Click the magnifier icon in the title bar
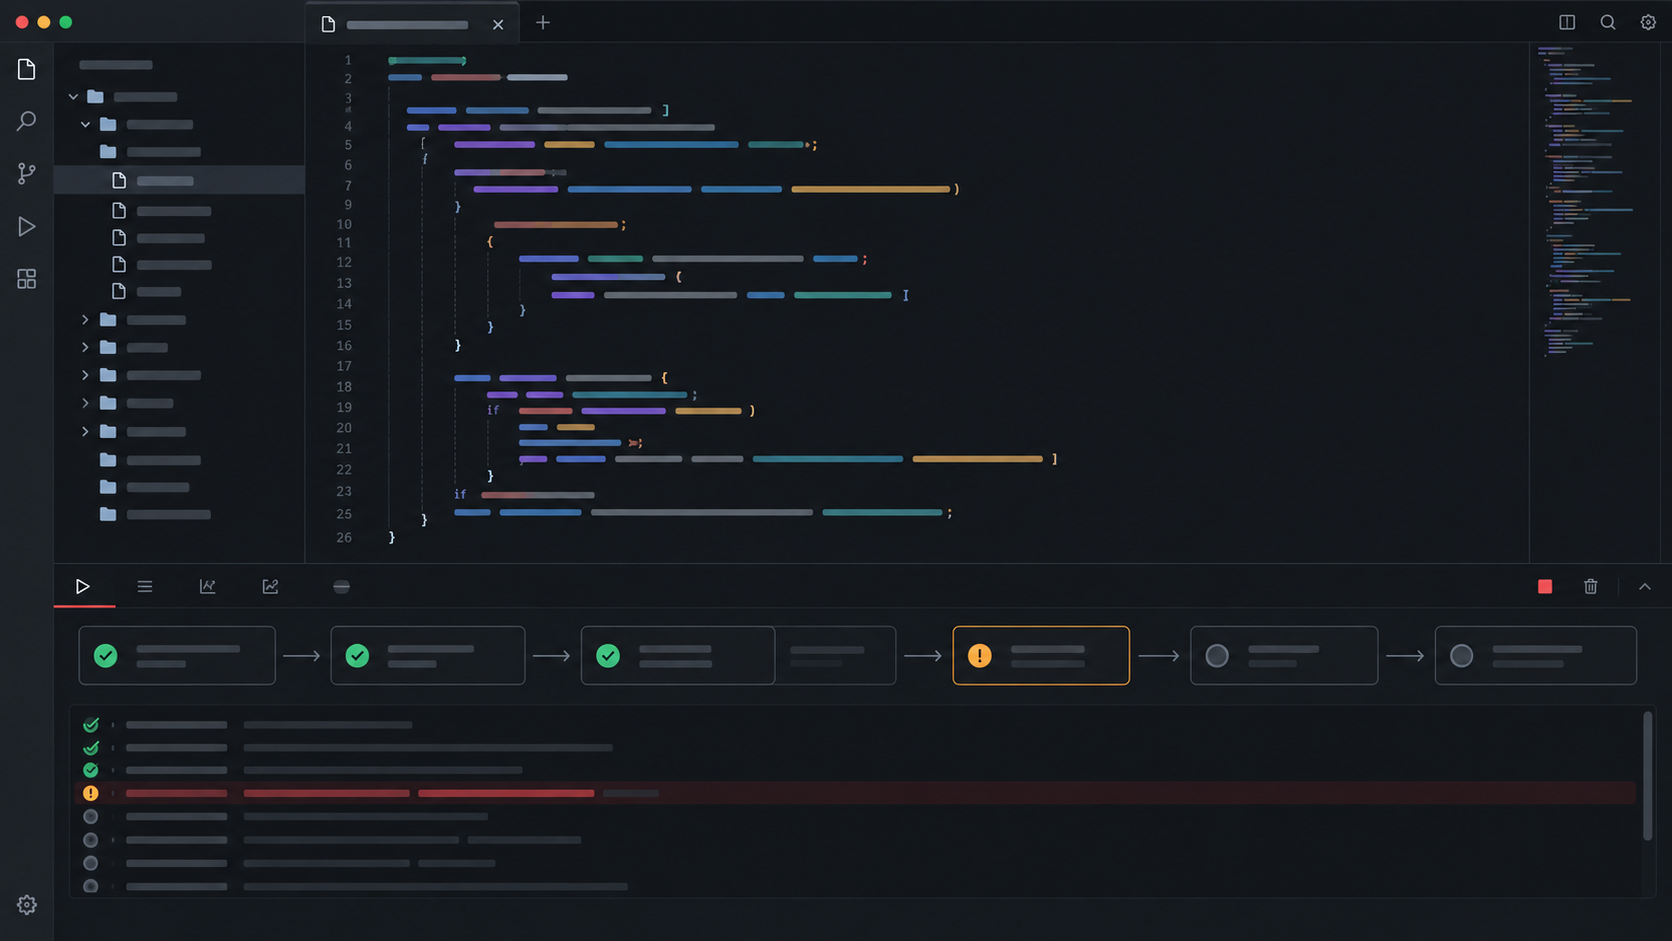The image size is (1672, 941). pyautogui.click(x=1608, y=22)
